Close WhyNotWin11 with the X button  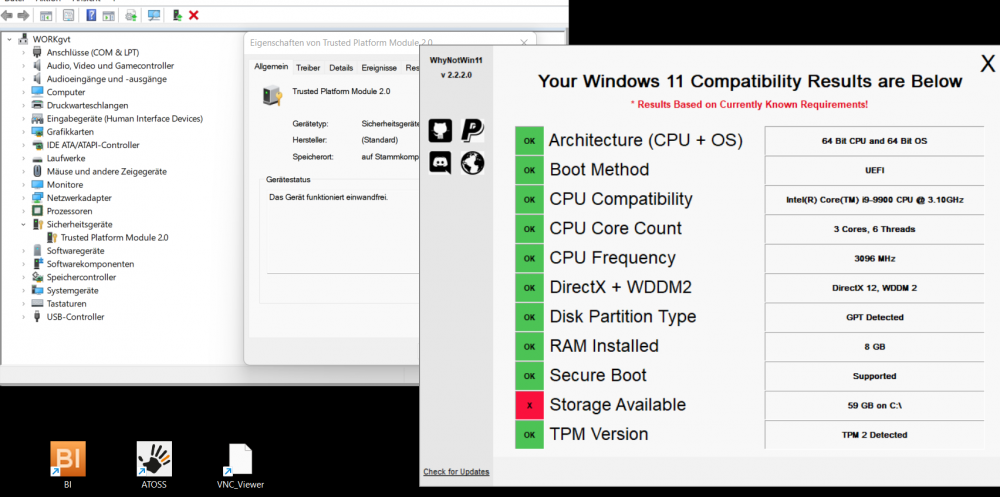(x=987, y=63)
